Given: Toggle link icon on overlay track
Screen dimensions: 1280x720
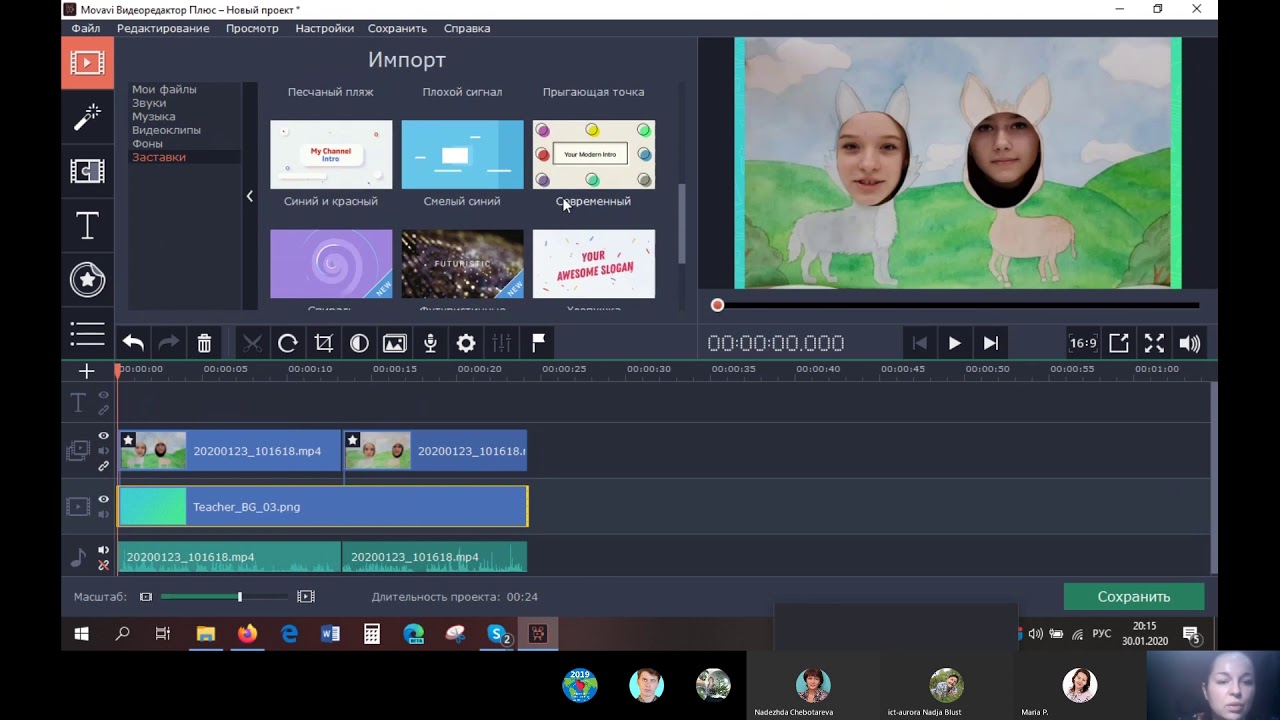Looking at the screenshot, I should pos(103,466).
